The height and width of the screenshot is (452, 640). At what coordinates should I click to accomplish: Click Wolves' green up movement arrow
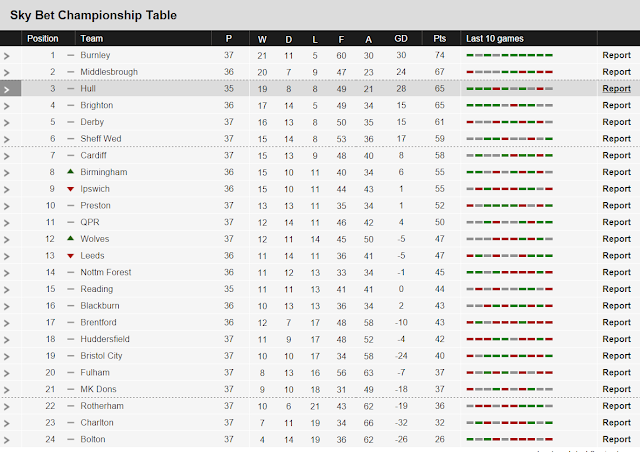tap(70, 239)
